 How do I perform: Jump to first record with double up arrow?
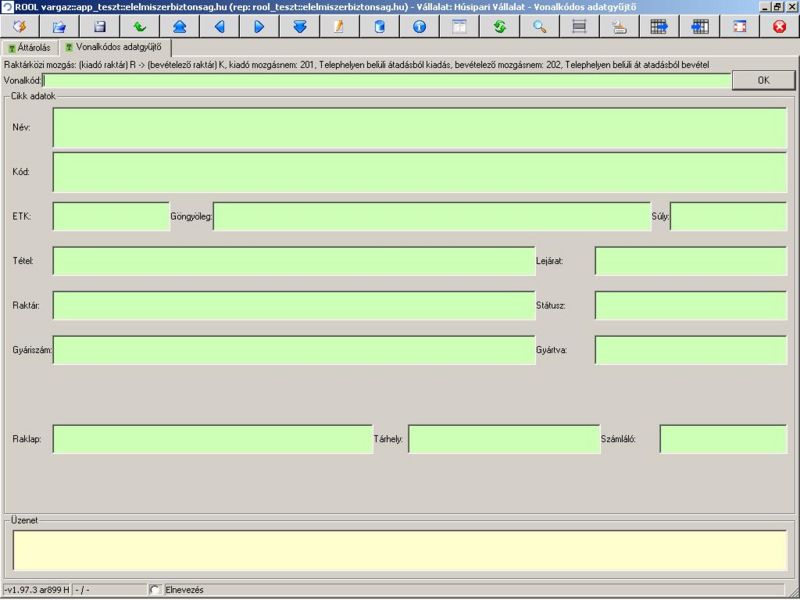click(x=179, y=27)
